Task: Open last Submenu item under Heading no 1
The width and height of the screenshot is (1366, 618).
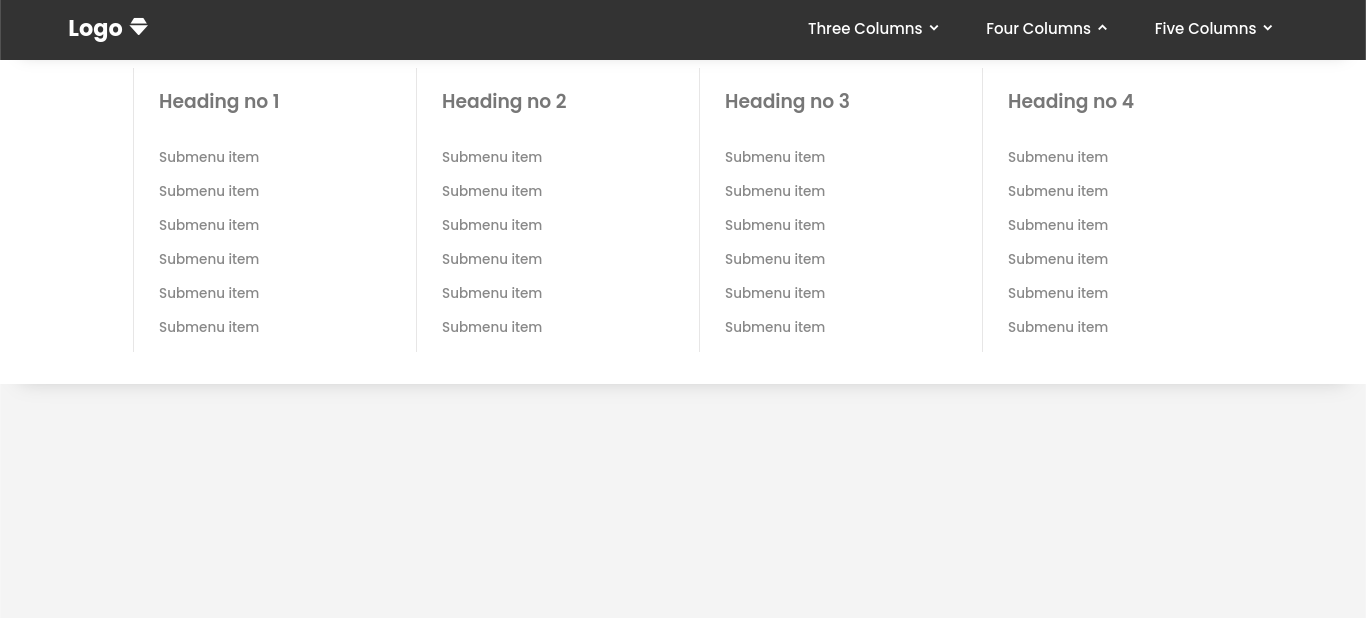Action: click(209, 327)
